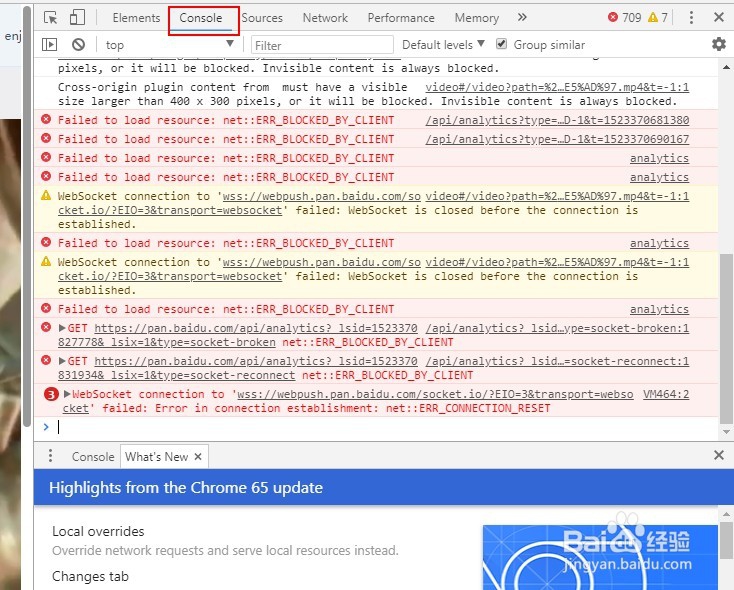Expand the ERR_CONNECTION_RESET WebSocket error
734x590 pixels.
coord(66,394)
